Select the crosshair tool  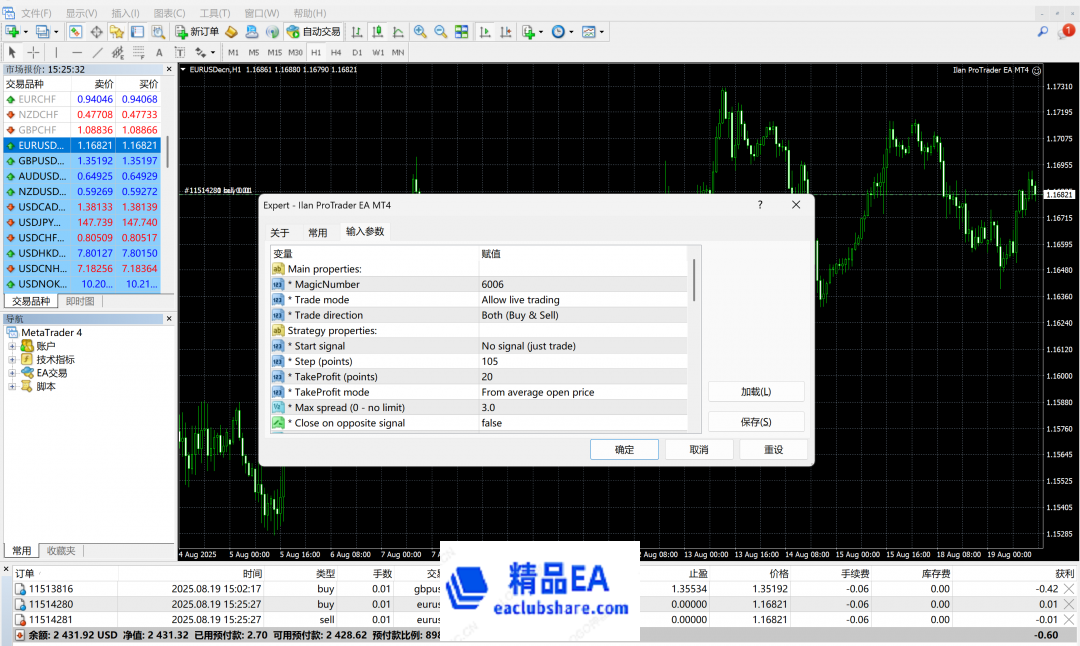tap(33, 52)
